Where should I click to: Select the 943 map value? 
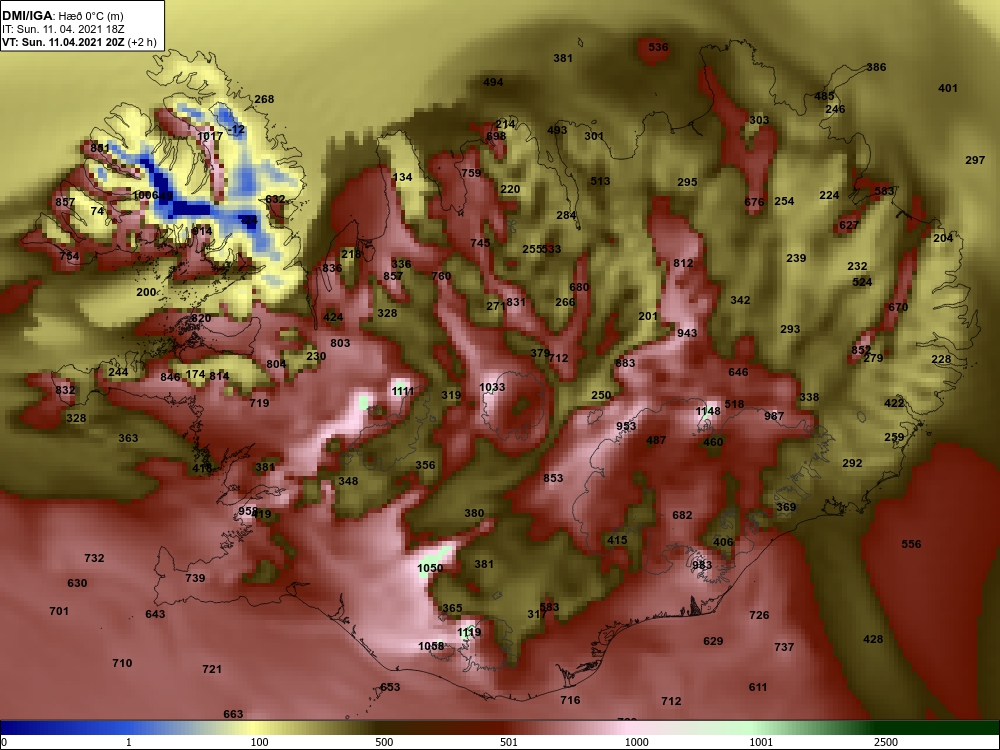[687, 334]
